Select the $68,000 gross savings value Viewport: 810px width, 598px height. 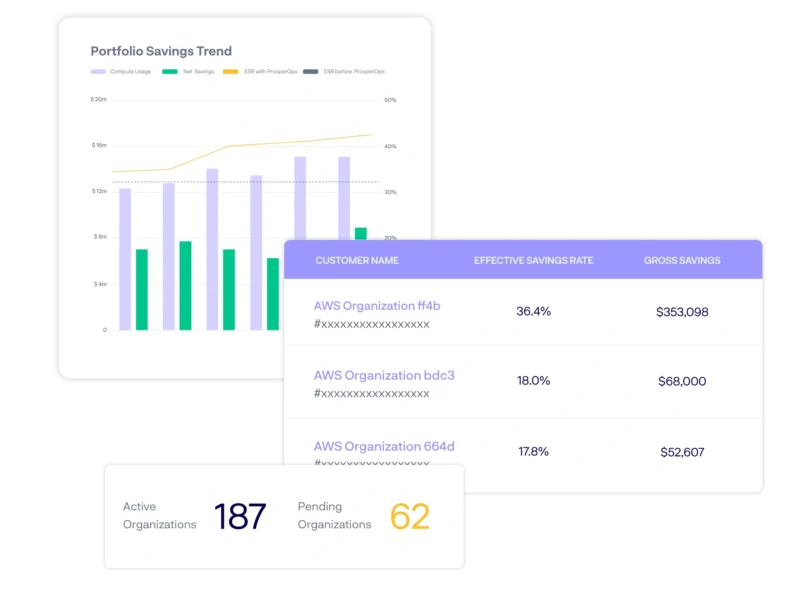tap(682, 382)
